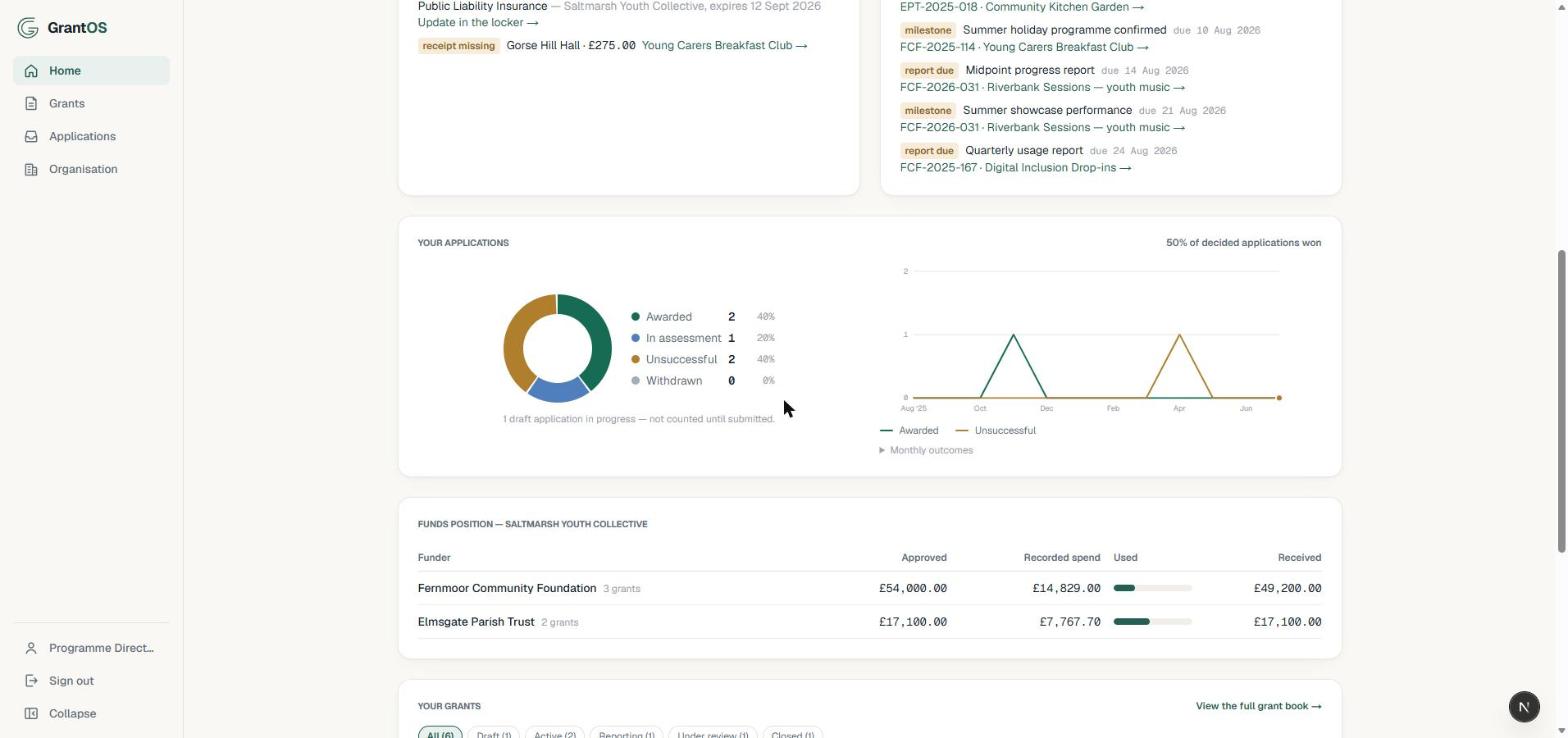Screen dimensions: 1568x738
Task: Go to the Home menu item
Action: (x=92, y=71)
